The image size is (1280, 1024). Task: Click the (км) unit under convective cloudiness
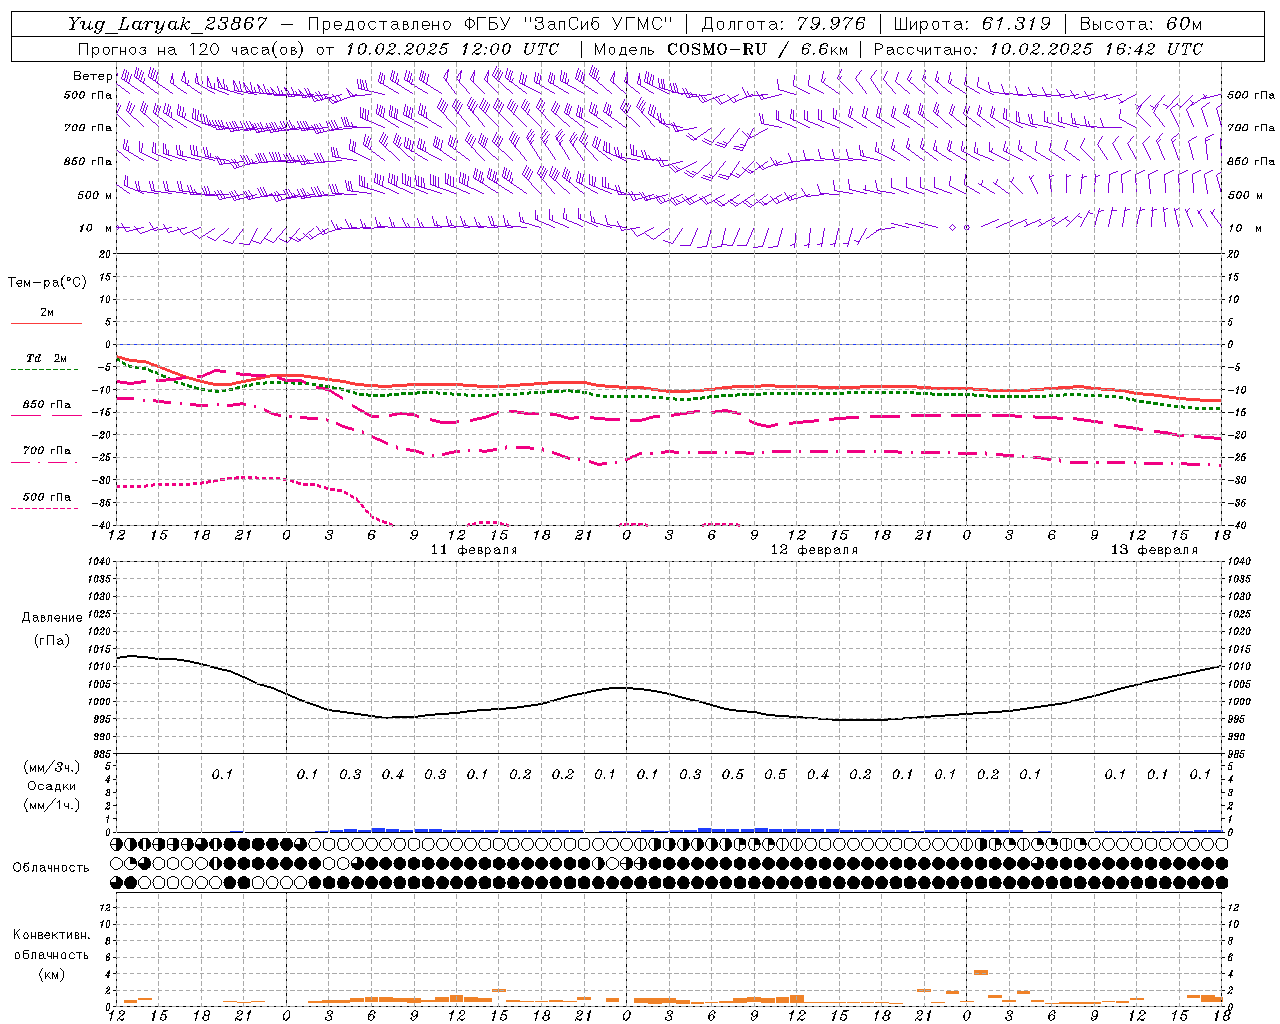tap(51, 974)
